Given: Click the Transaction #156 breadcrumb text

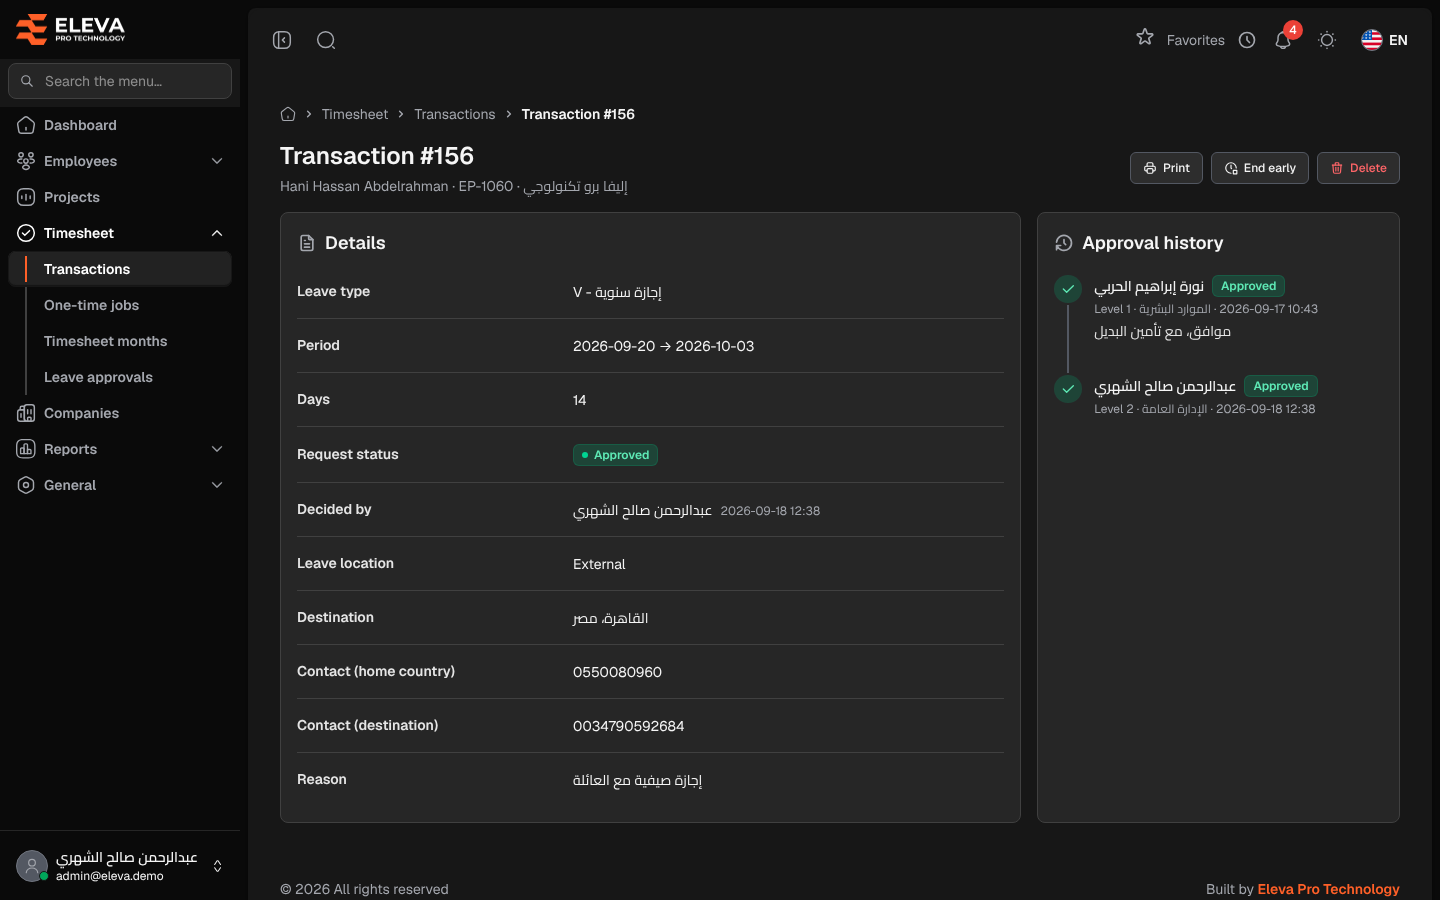Looking at the screenshot, I should click(x=578, y=114).
